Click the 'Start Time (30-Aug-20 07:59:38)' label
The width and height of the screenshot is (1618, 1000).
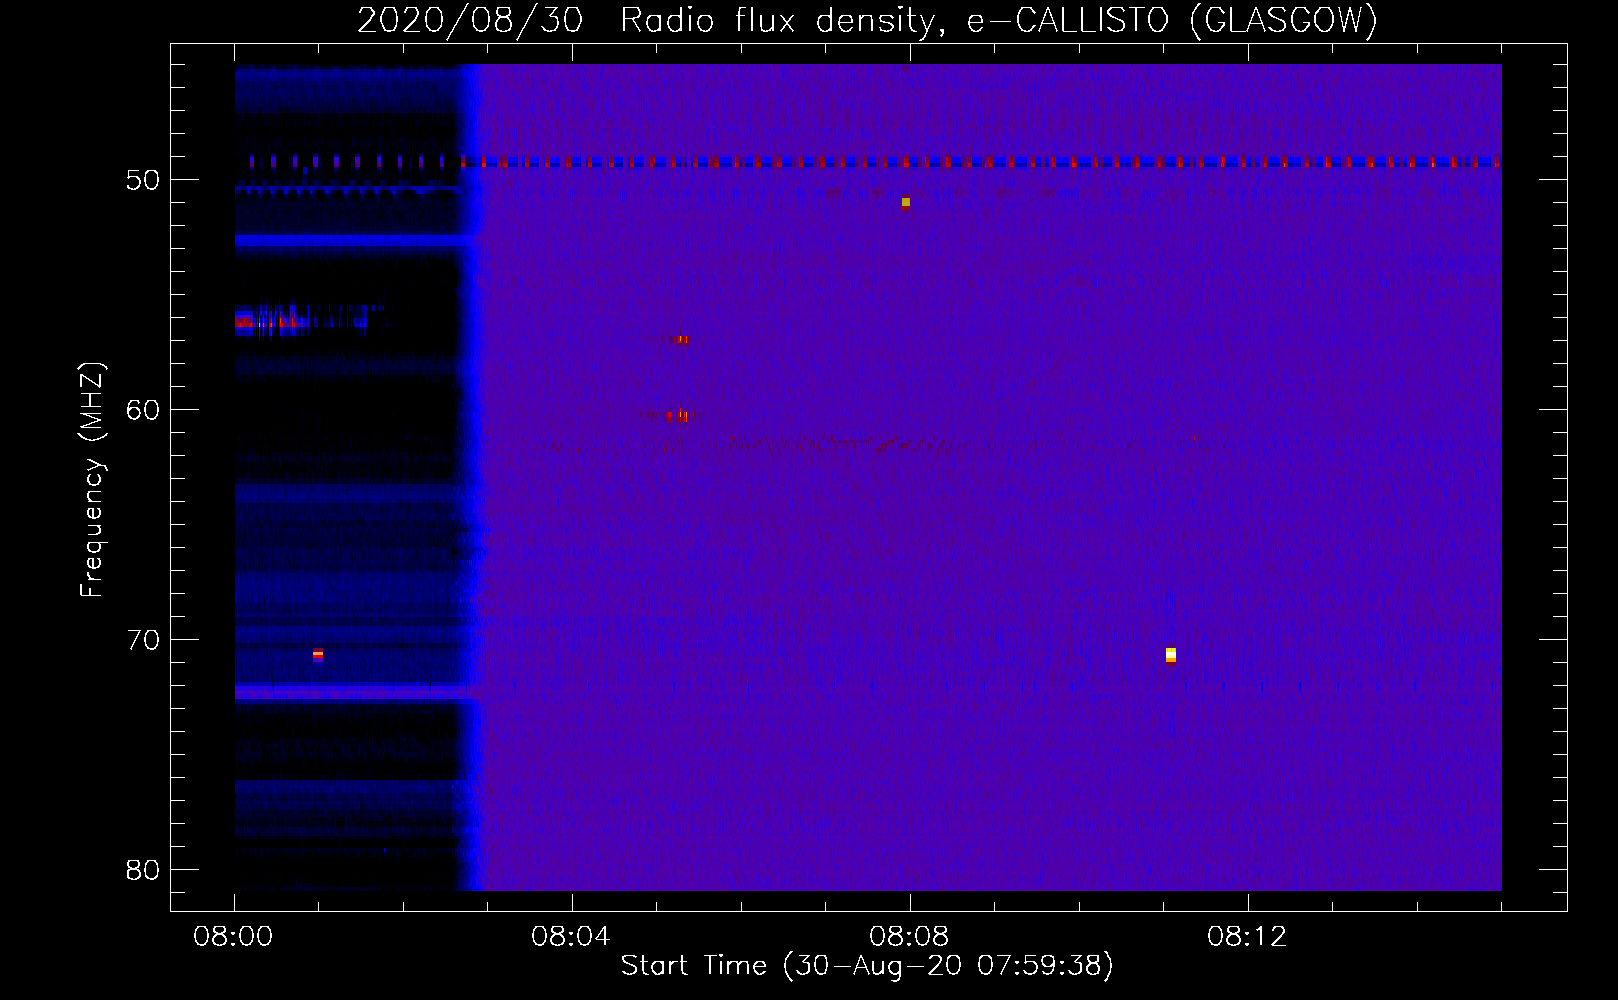click(x=867, y=966)
